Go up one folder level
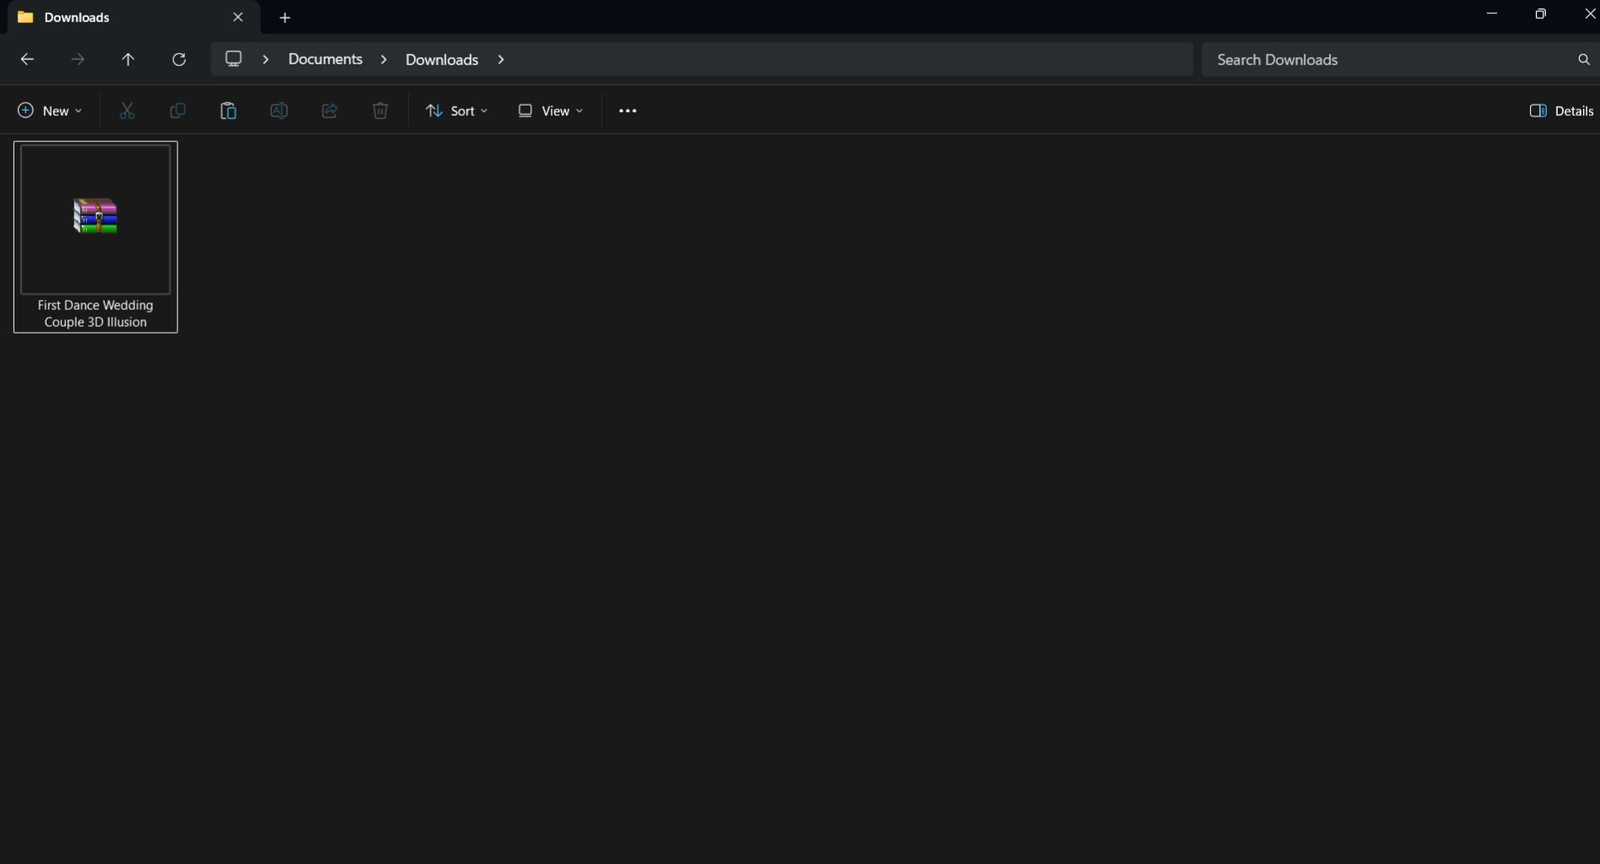Viewport: 1600px width, 864px height. point(128,60)
